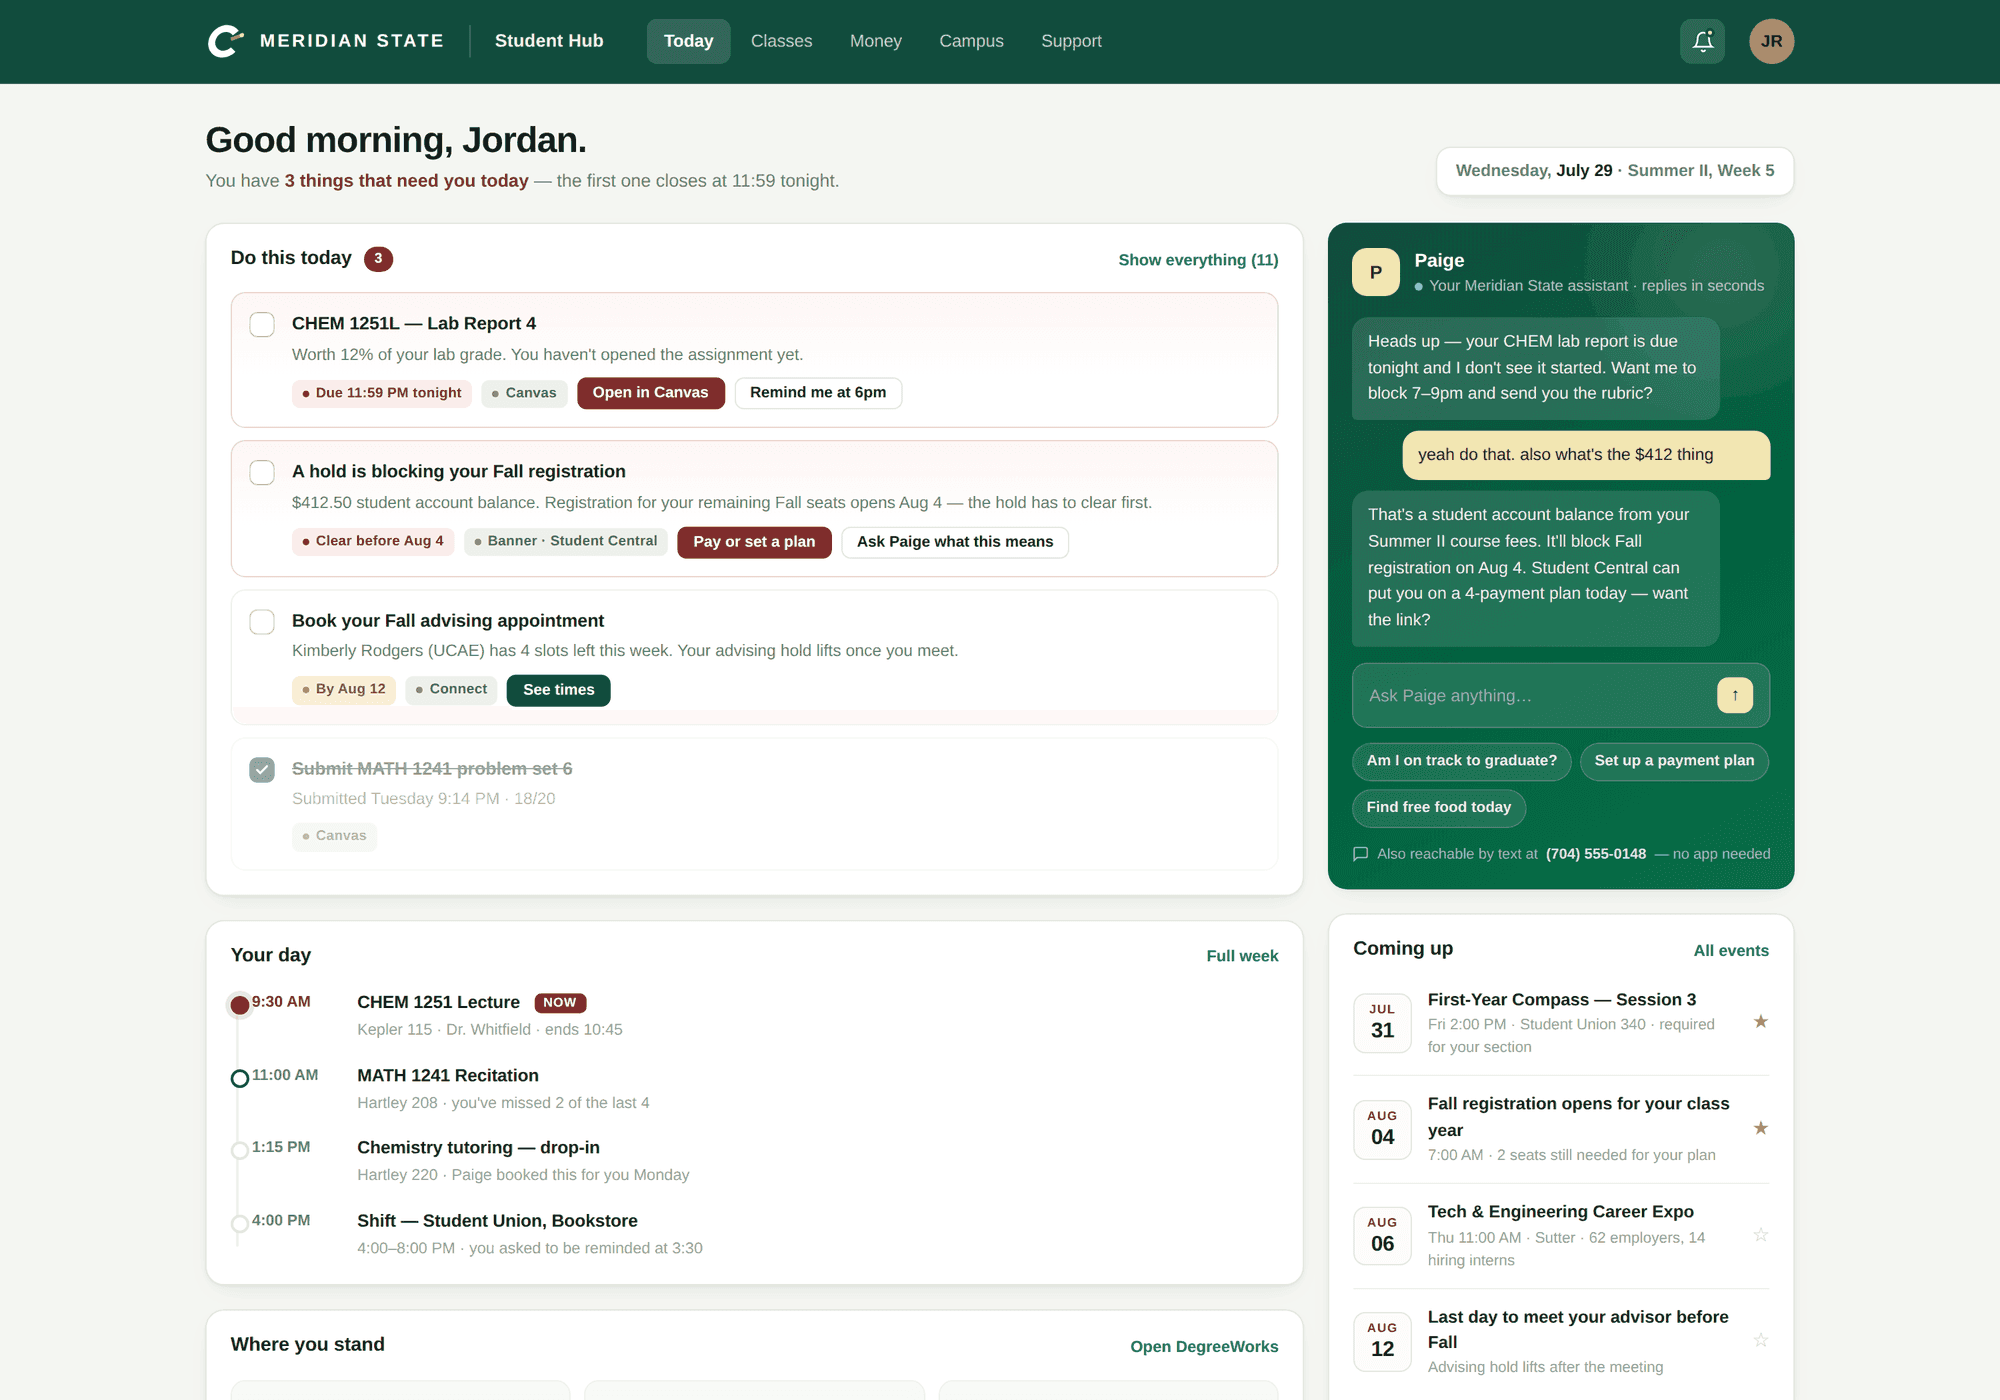Screen dimensions: 2000x1400
Task: Open Chemistry tutoring — drop-in entry
Action: tap(478, 1148)
